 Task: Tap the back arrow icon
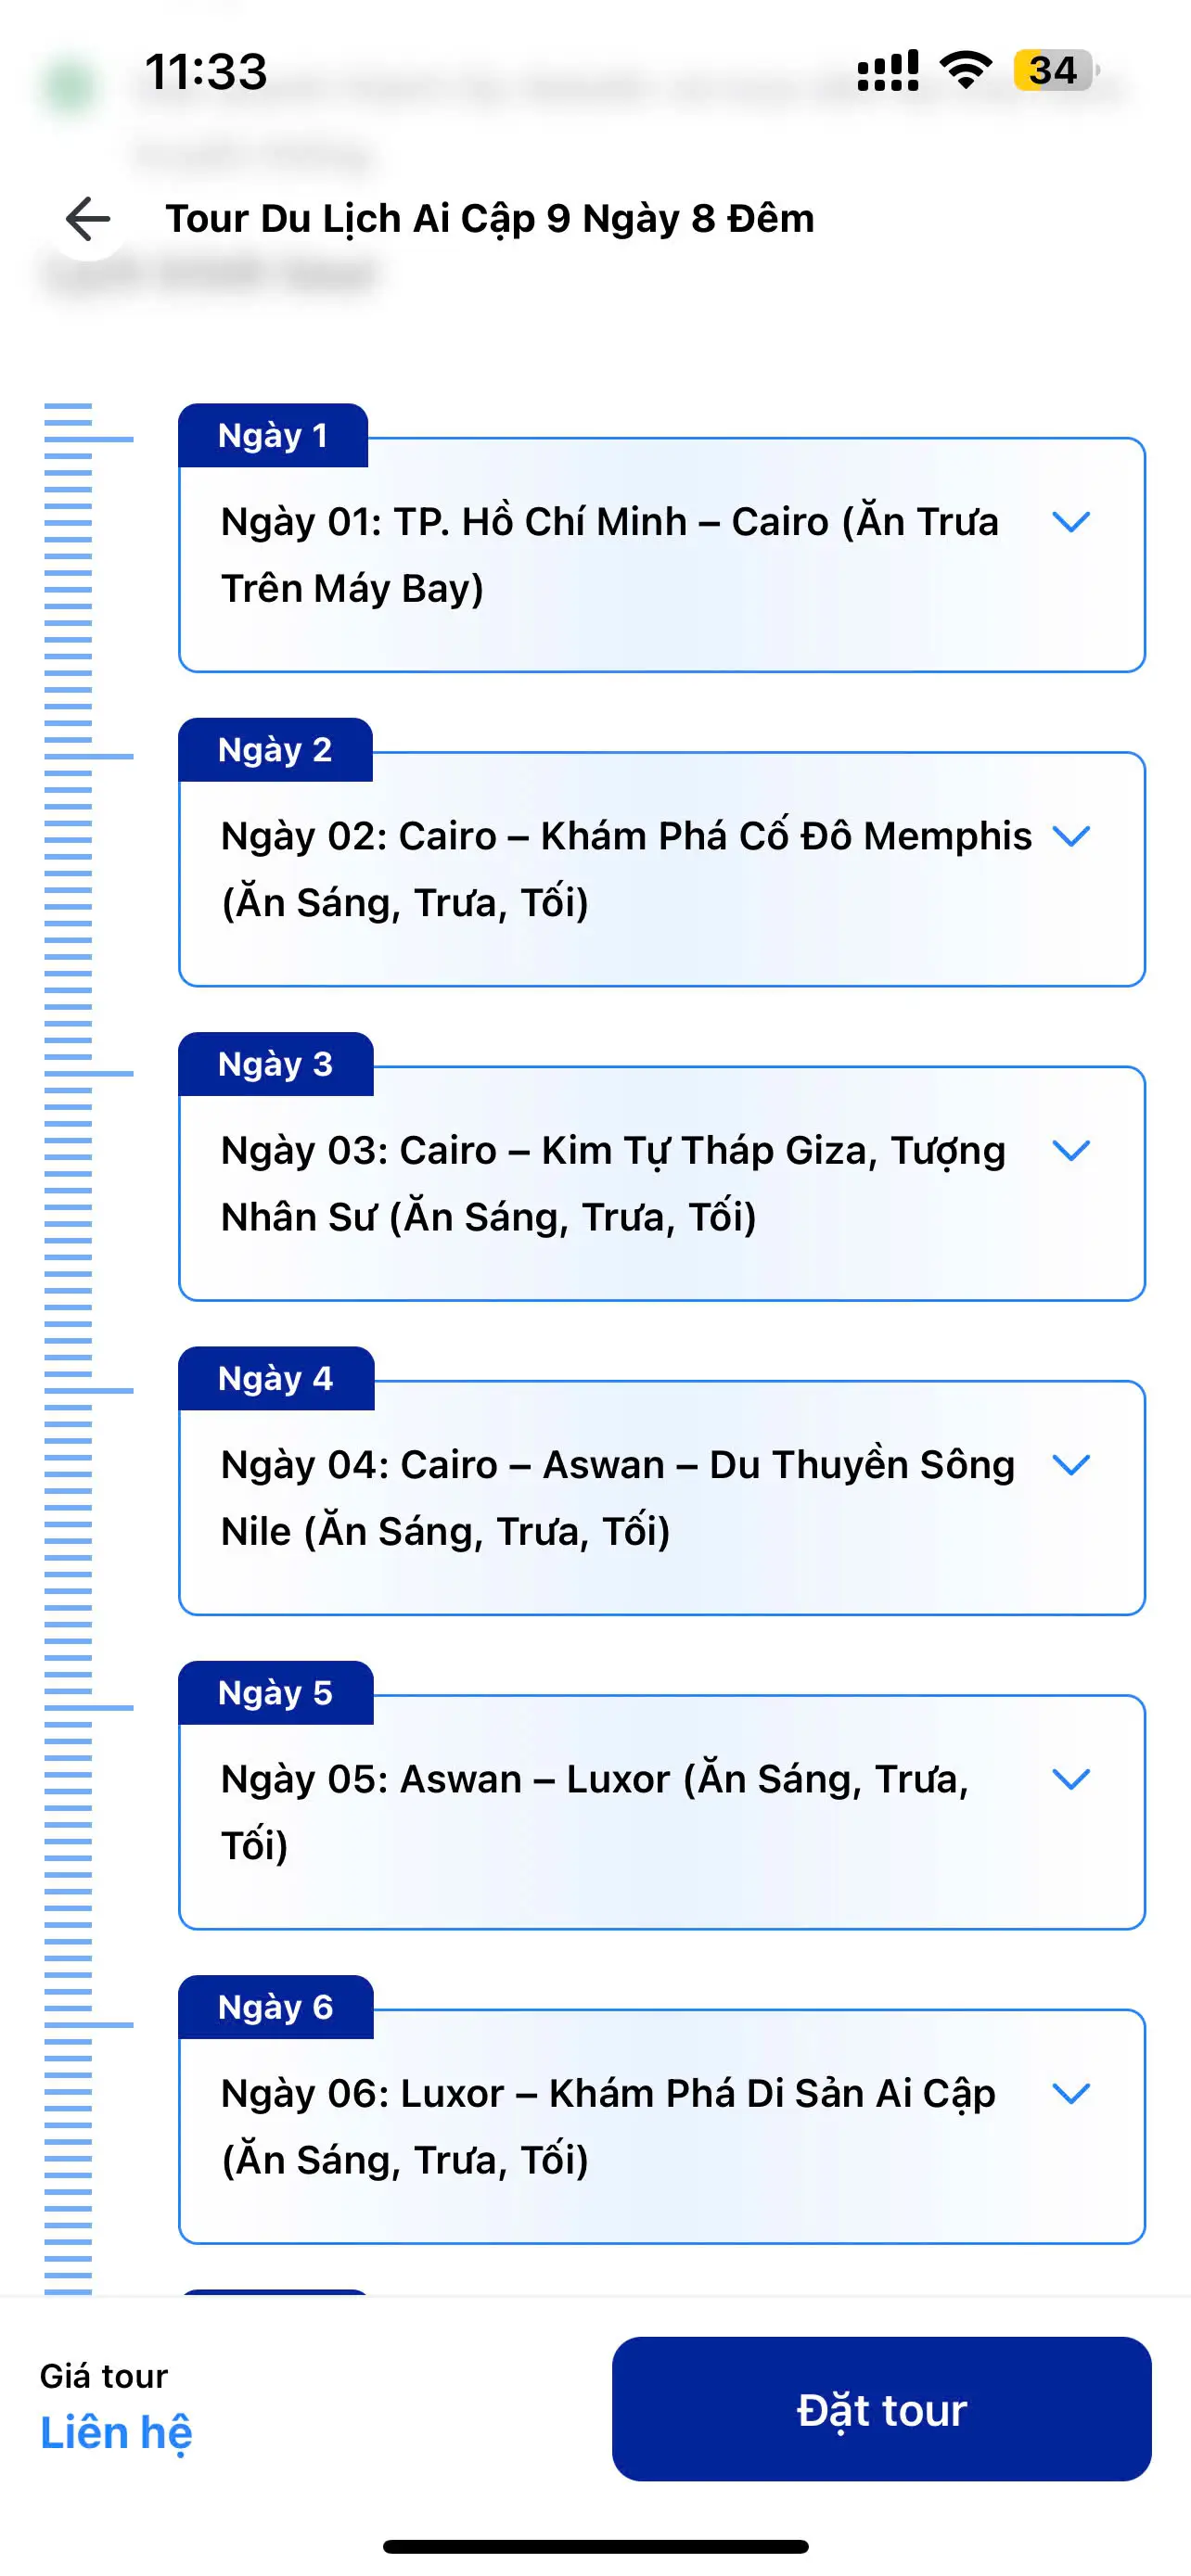tap(88, 219)
